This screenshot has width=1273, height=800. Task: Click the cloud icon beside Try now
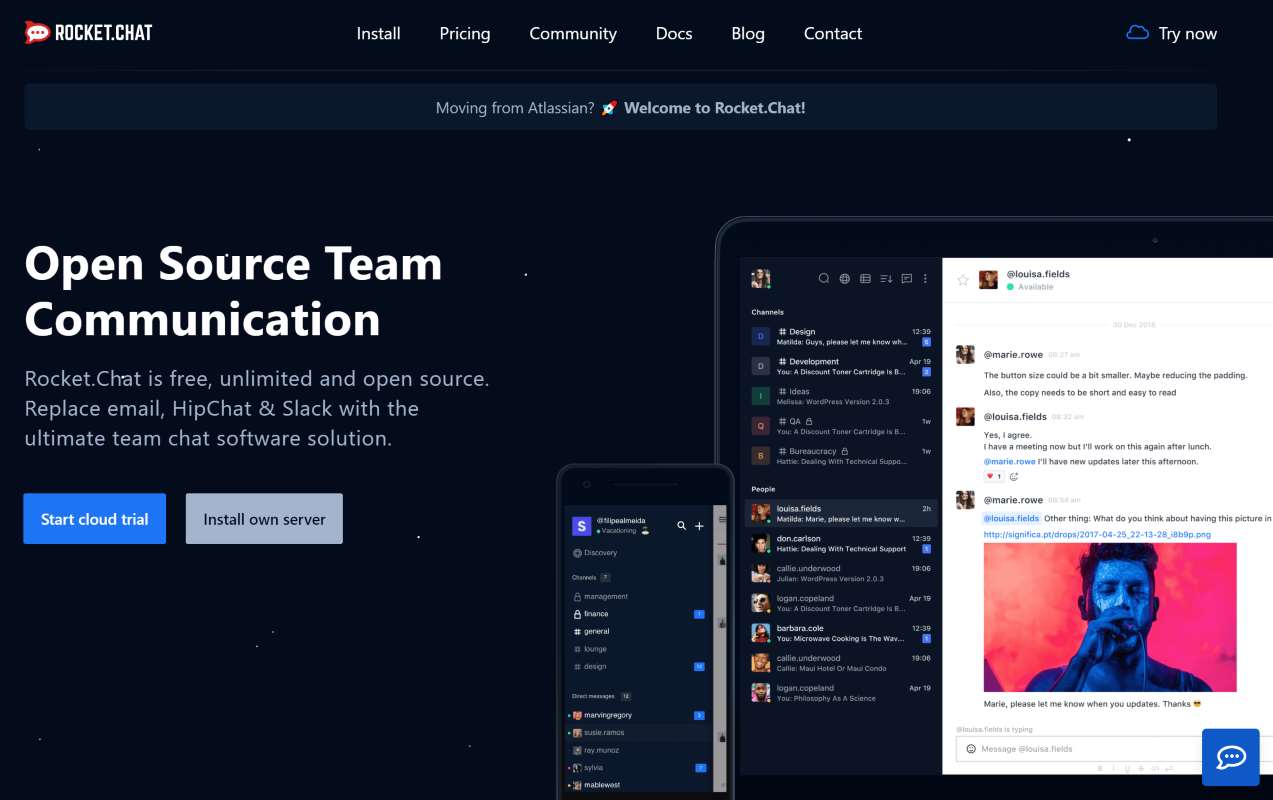coord(1137,33)
